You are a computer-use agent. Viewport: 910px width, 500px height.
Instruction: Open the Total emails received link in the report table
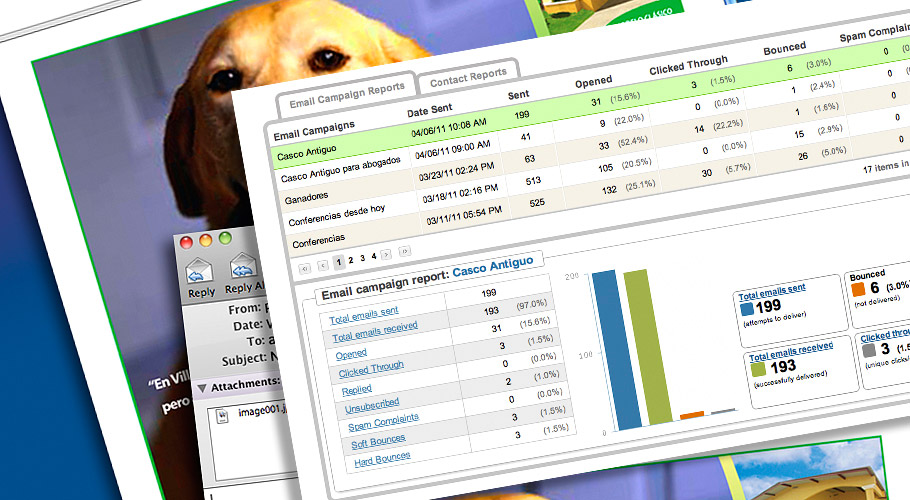click(375, 332)
